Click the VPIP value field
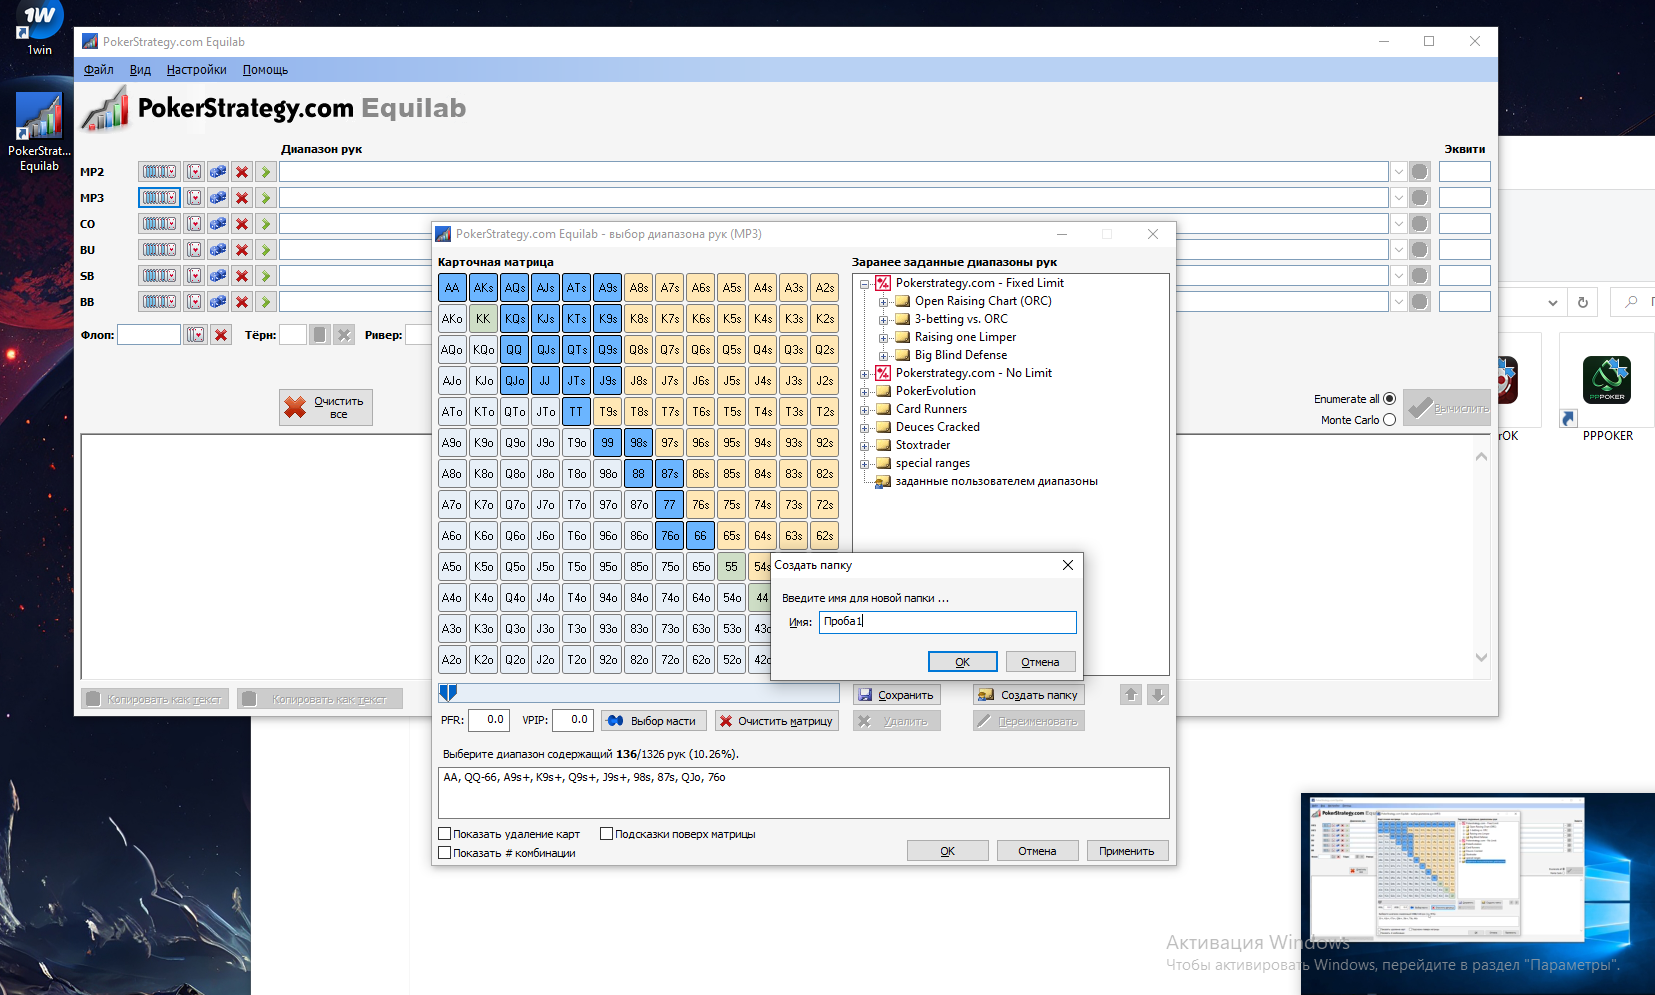1655x995 pixels. click(x=573, y=720)
